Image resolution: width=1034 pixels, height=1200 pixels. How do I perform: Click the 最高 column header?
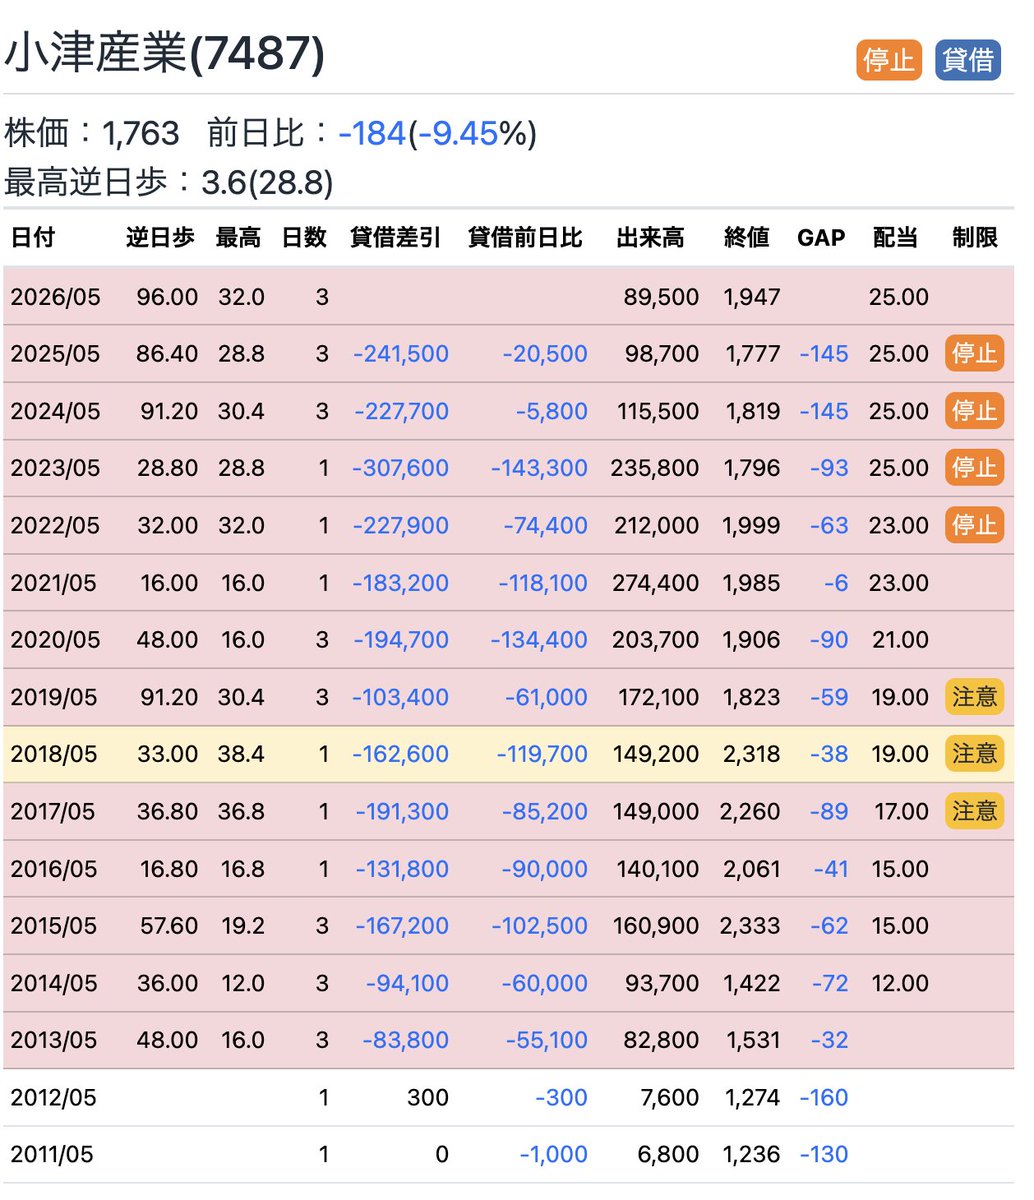pyautogui.click(x=238, y=238)
